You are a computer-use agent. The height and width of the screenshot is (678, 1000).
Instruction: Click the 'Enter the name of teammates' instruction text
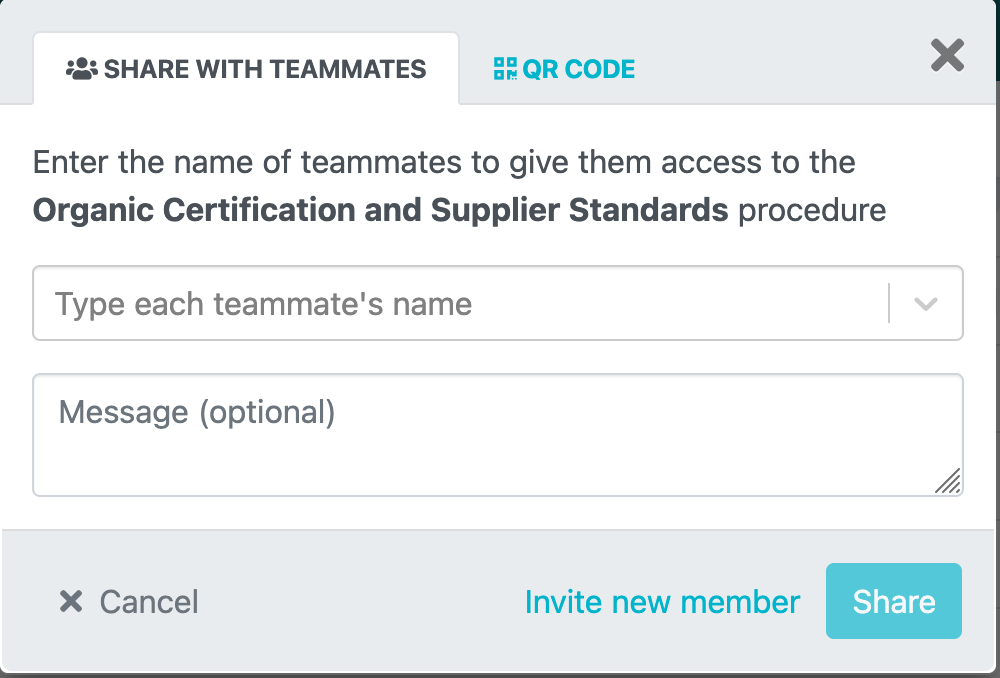444,162
